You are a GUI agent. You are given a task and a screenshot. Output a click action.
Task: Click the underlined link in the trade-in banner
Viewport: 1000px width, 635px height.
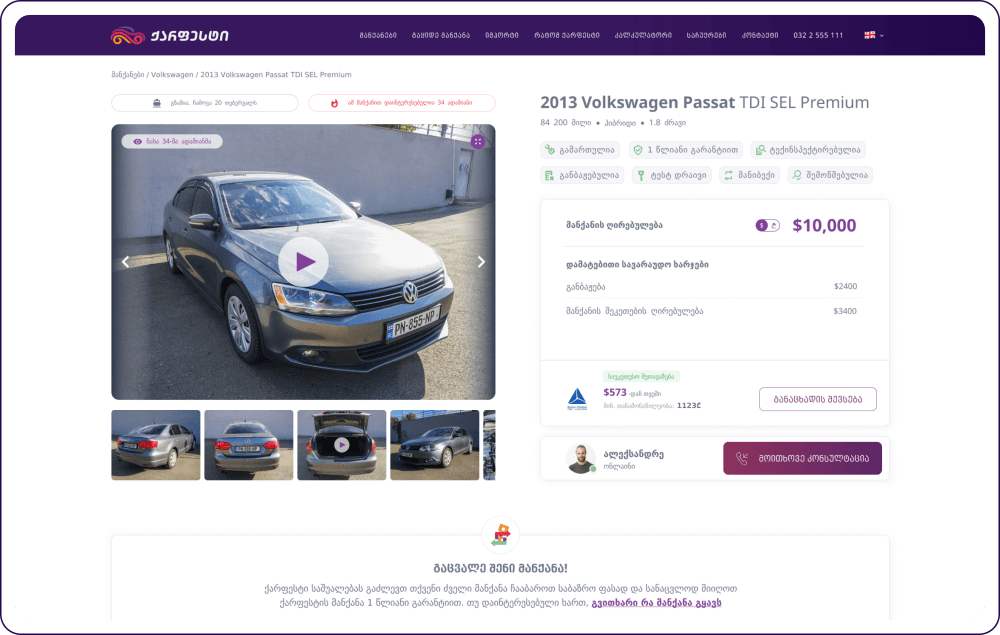656,603
